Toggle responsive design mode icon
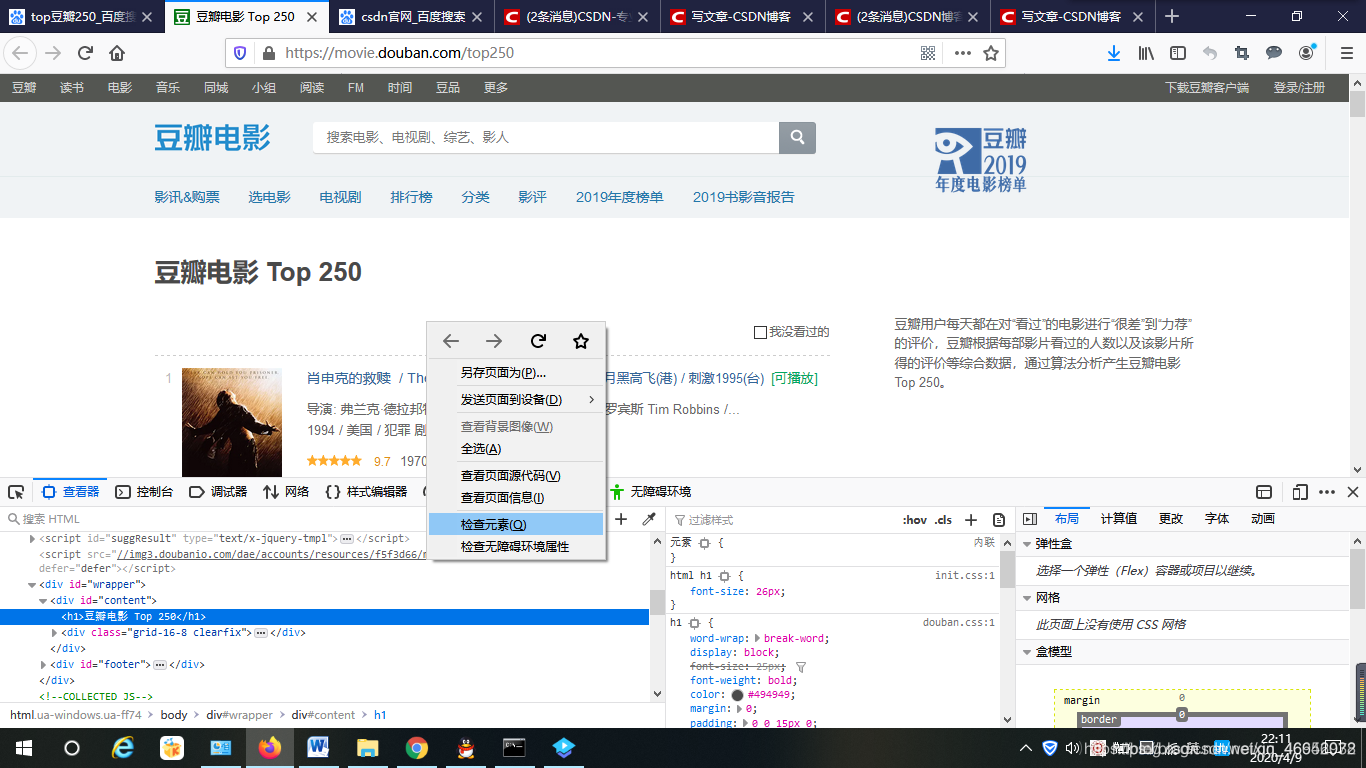Screen dimensions: 1366x768 [1300, 492]
